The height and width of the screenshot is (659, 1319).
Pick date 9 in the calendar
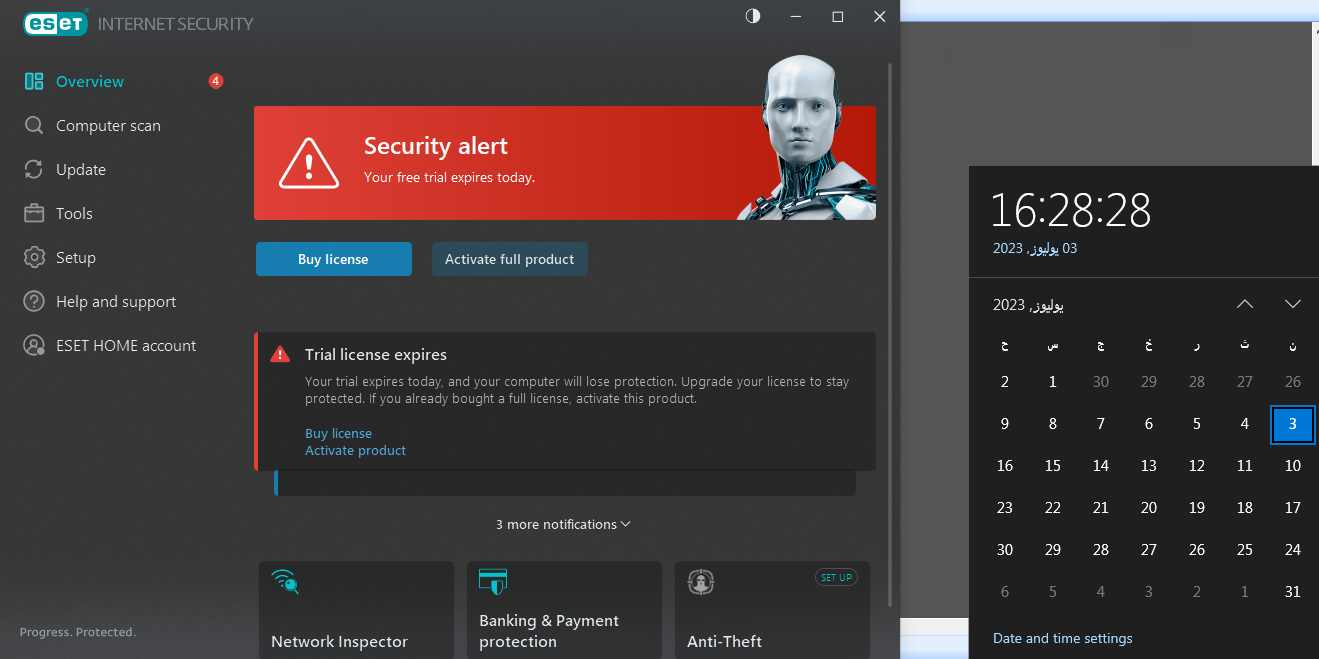1005,424
